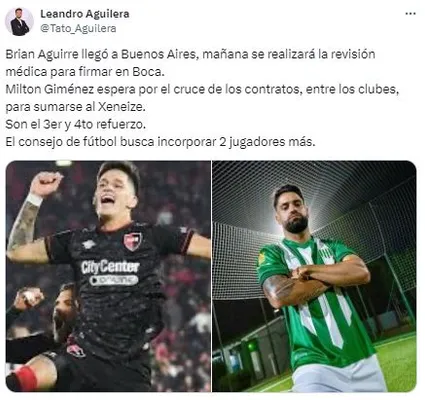Viewport: 425px width, 400px height.
Task: Open the right photo of green-jersey player
Action: [x=314, y=276]
